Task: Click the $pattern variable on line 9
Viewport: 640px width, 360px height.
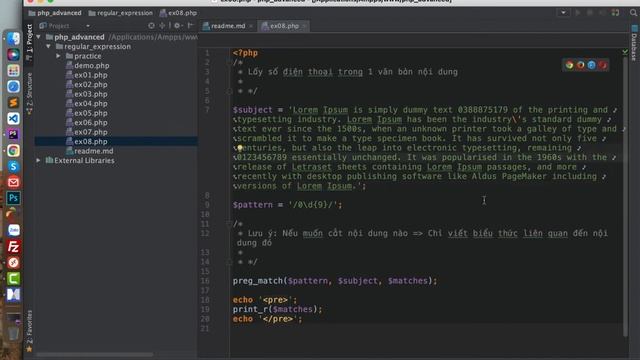Action: [x=252, y=205]
